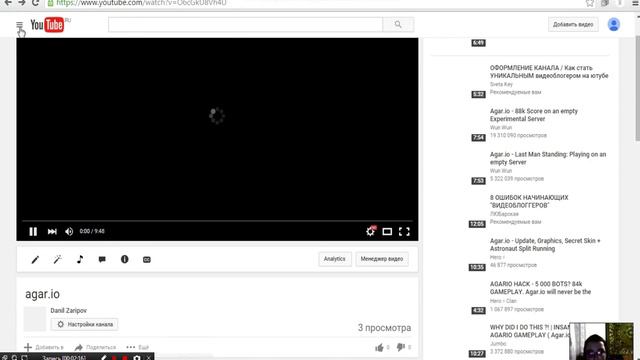Enter fullscreen mode
The image size is (640, 360).
[404, 232]
